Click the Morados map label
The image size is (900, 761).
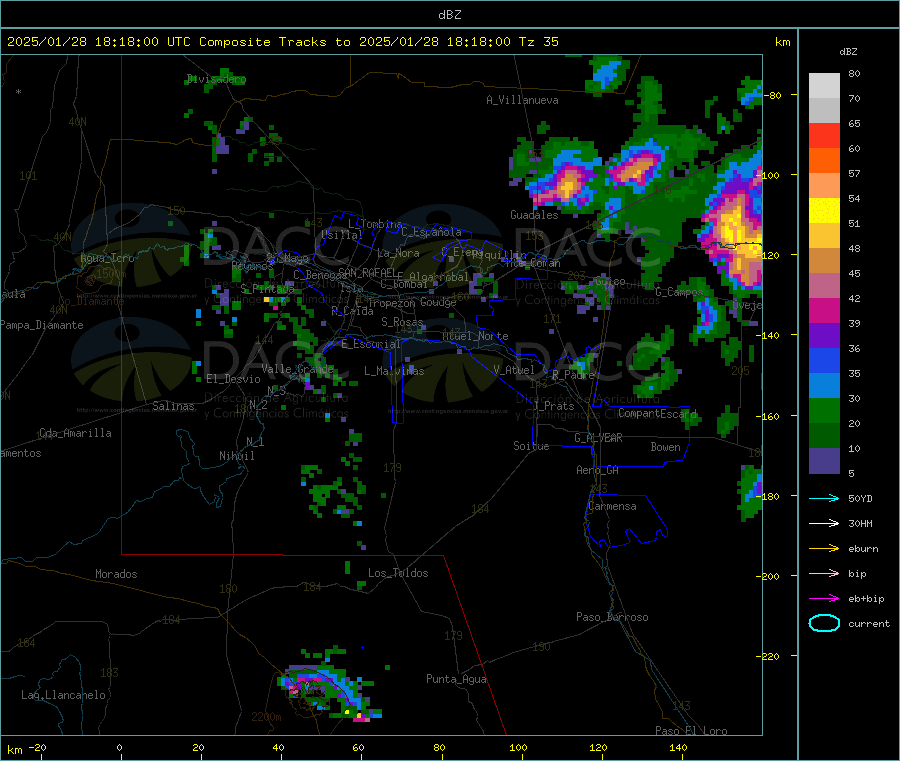click(116, 574)
